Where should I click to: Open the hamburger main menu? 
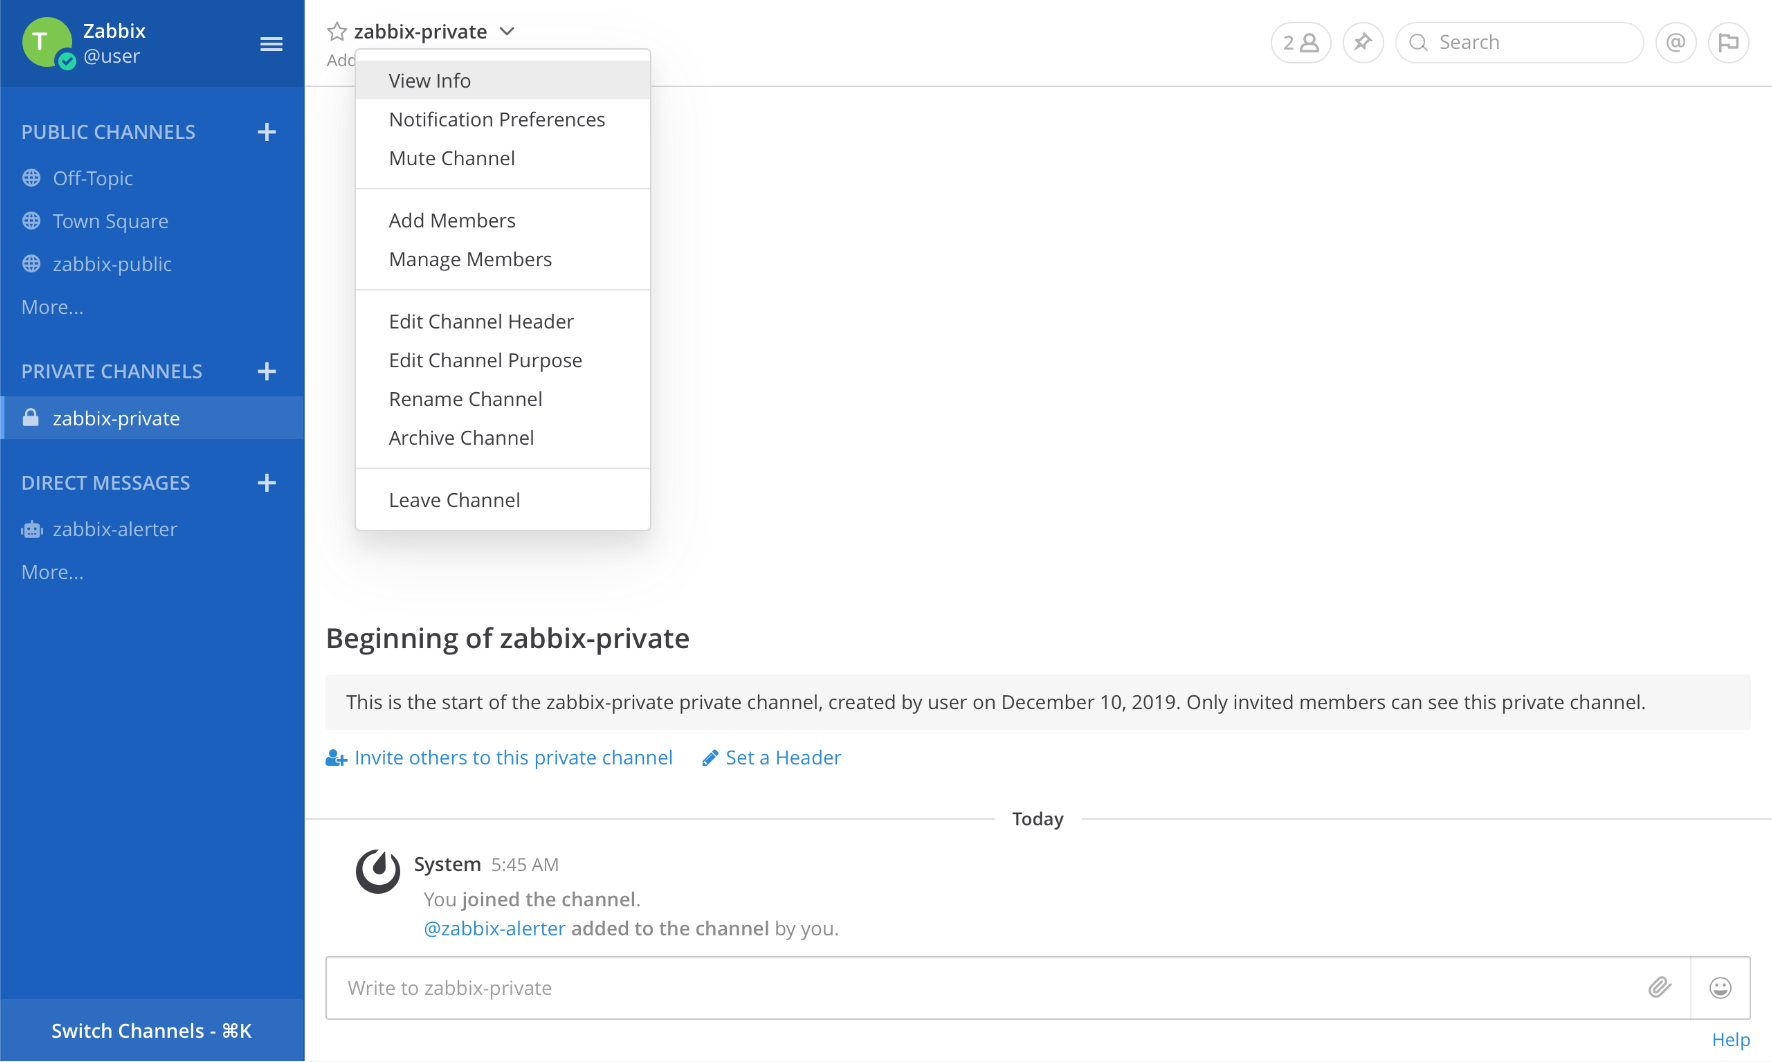271,44
